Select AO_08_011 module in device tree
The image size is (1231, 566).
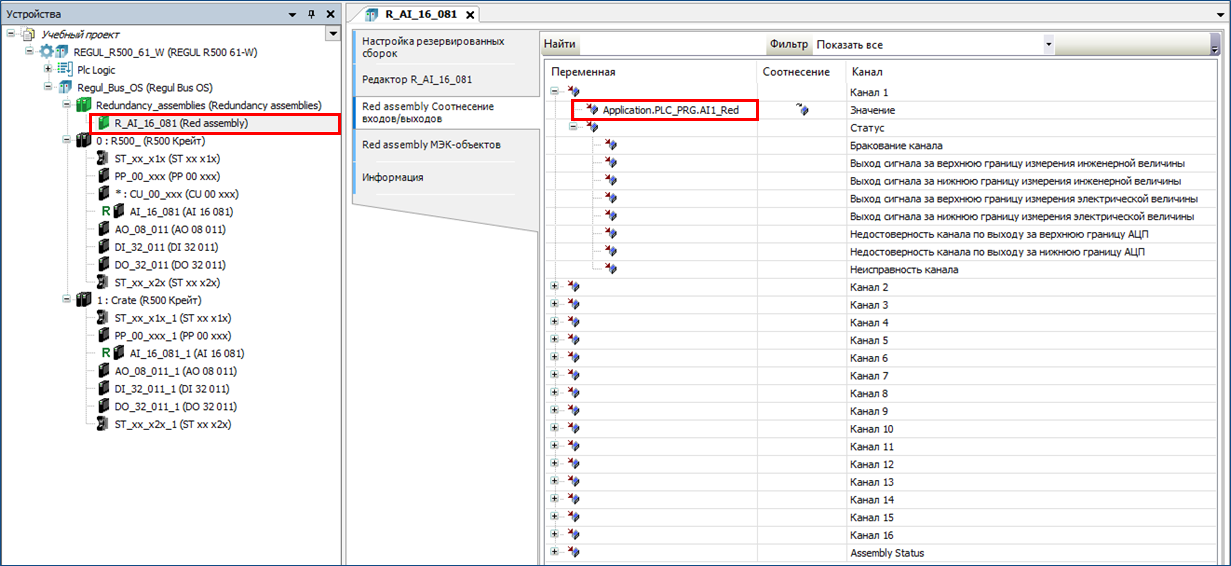[x=151, y=229]
